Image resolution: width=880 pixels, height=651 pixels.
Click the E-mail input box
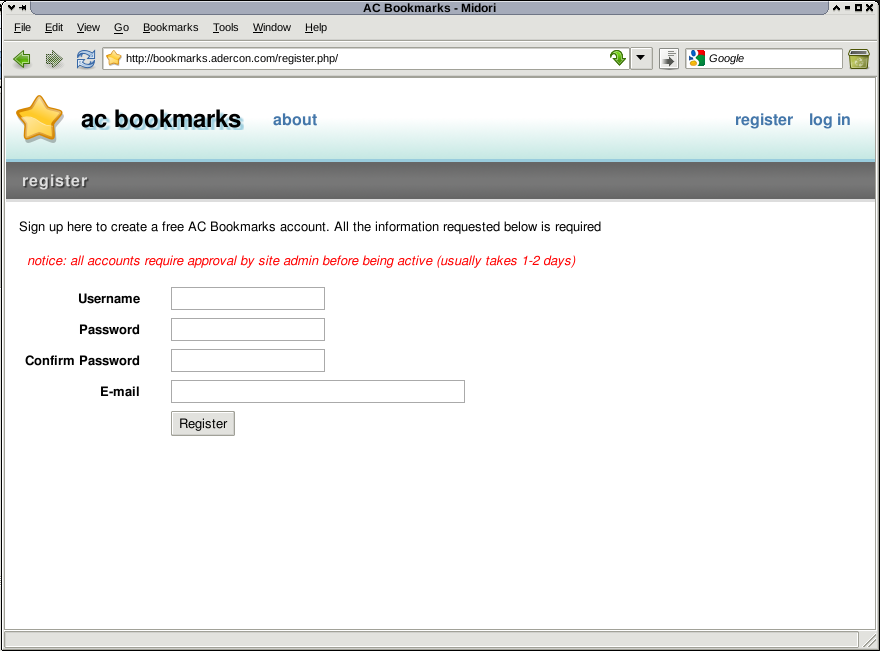click(x=317, y=391)
